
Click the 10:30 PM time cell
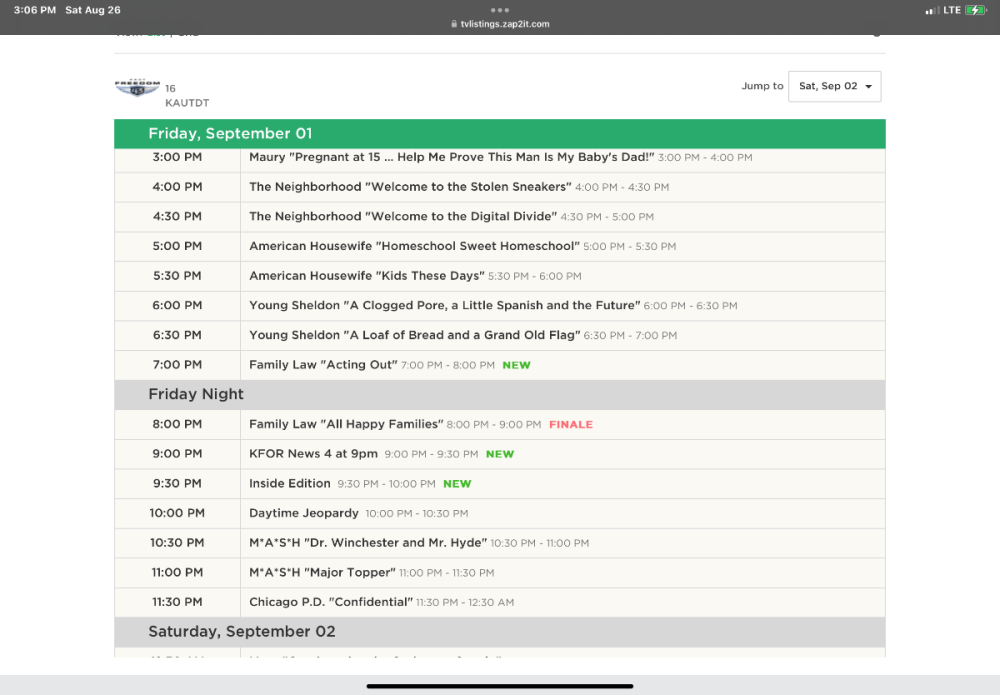177,543
